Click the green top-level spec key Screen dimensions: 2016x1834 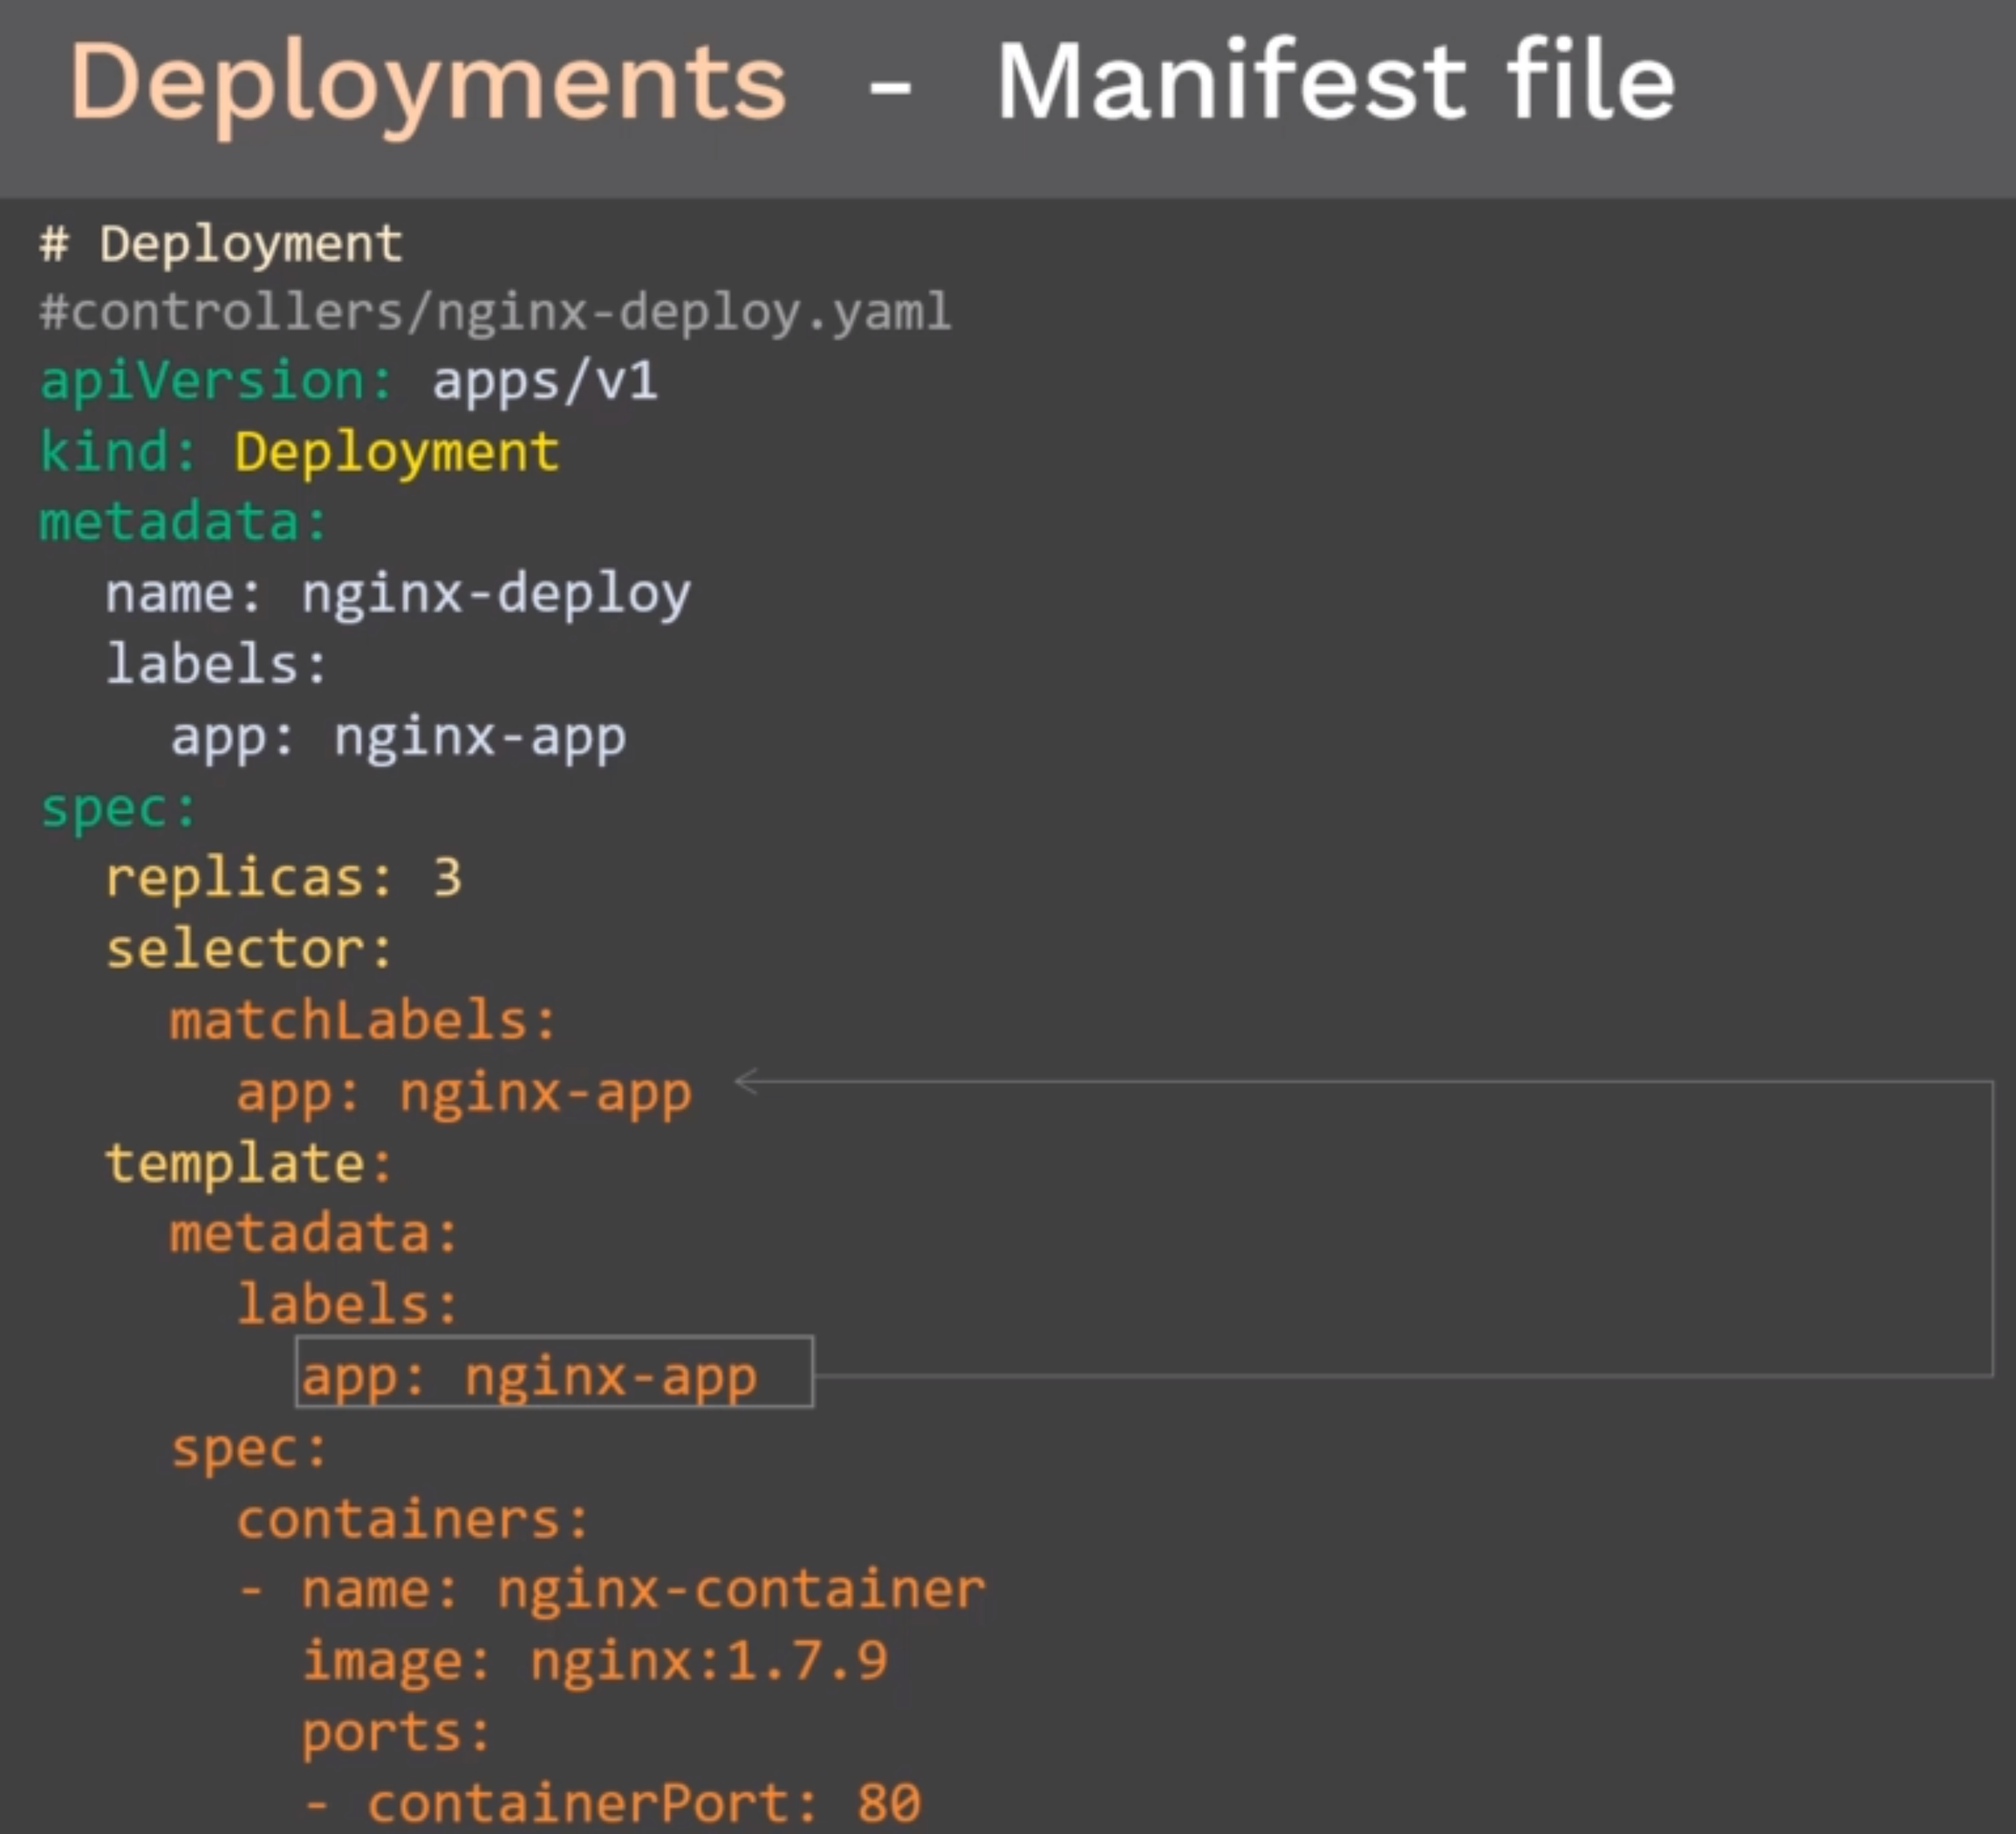[x=118, y=809]
